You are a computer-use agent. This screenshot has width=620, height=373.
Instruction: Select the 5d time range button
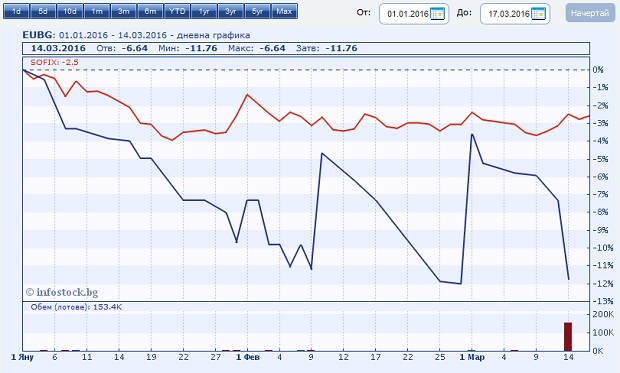click(43, 11)
